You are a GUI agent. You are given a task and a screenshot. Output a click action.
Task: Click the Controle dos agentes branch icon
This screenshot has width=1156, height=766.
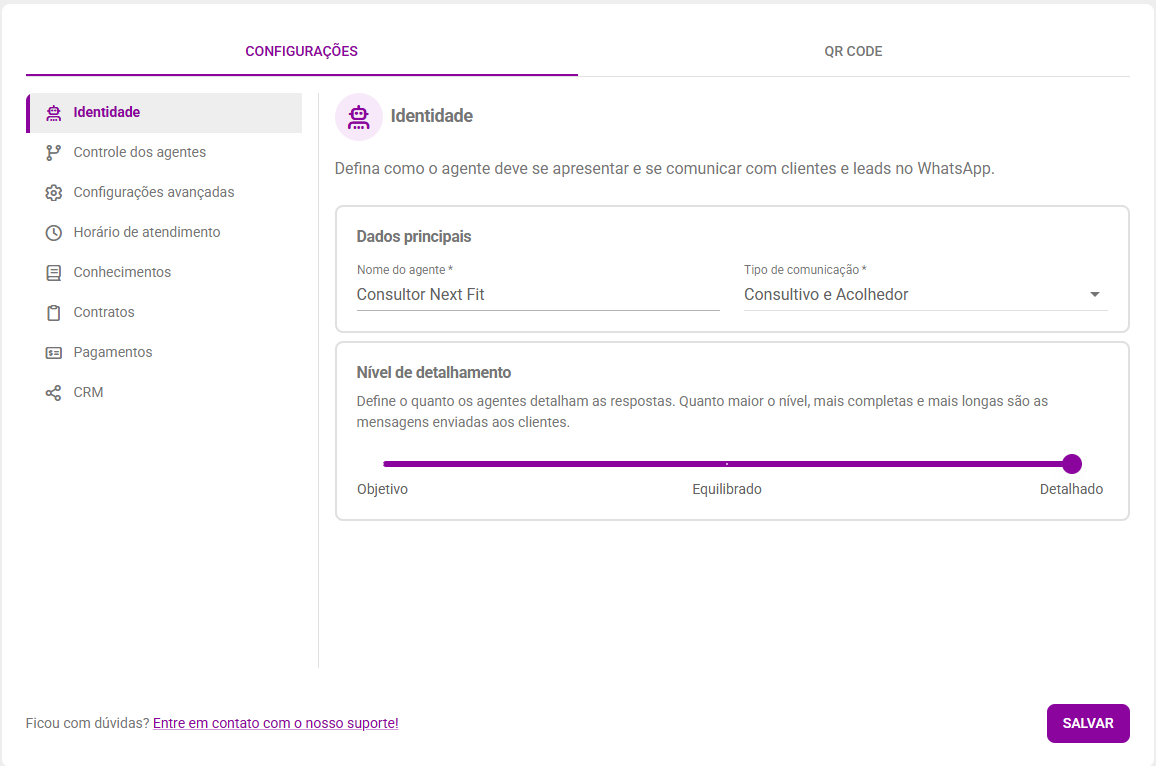[x=53, y=153]
